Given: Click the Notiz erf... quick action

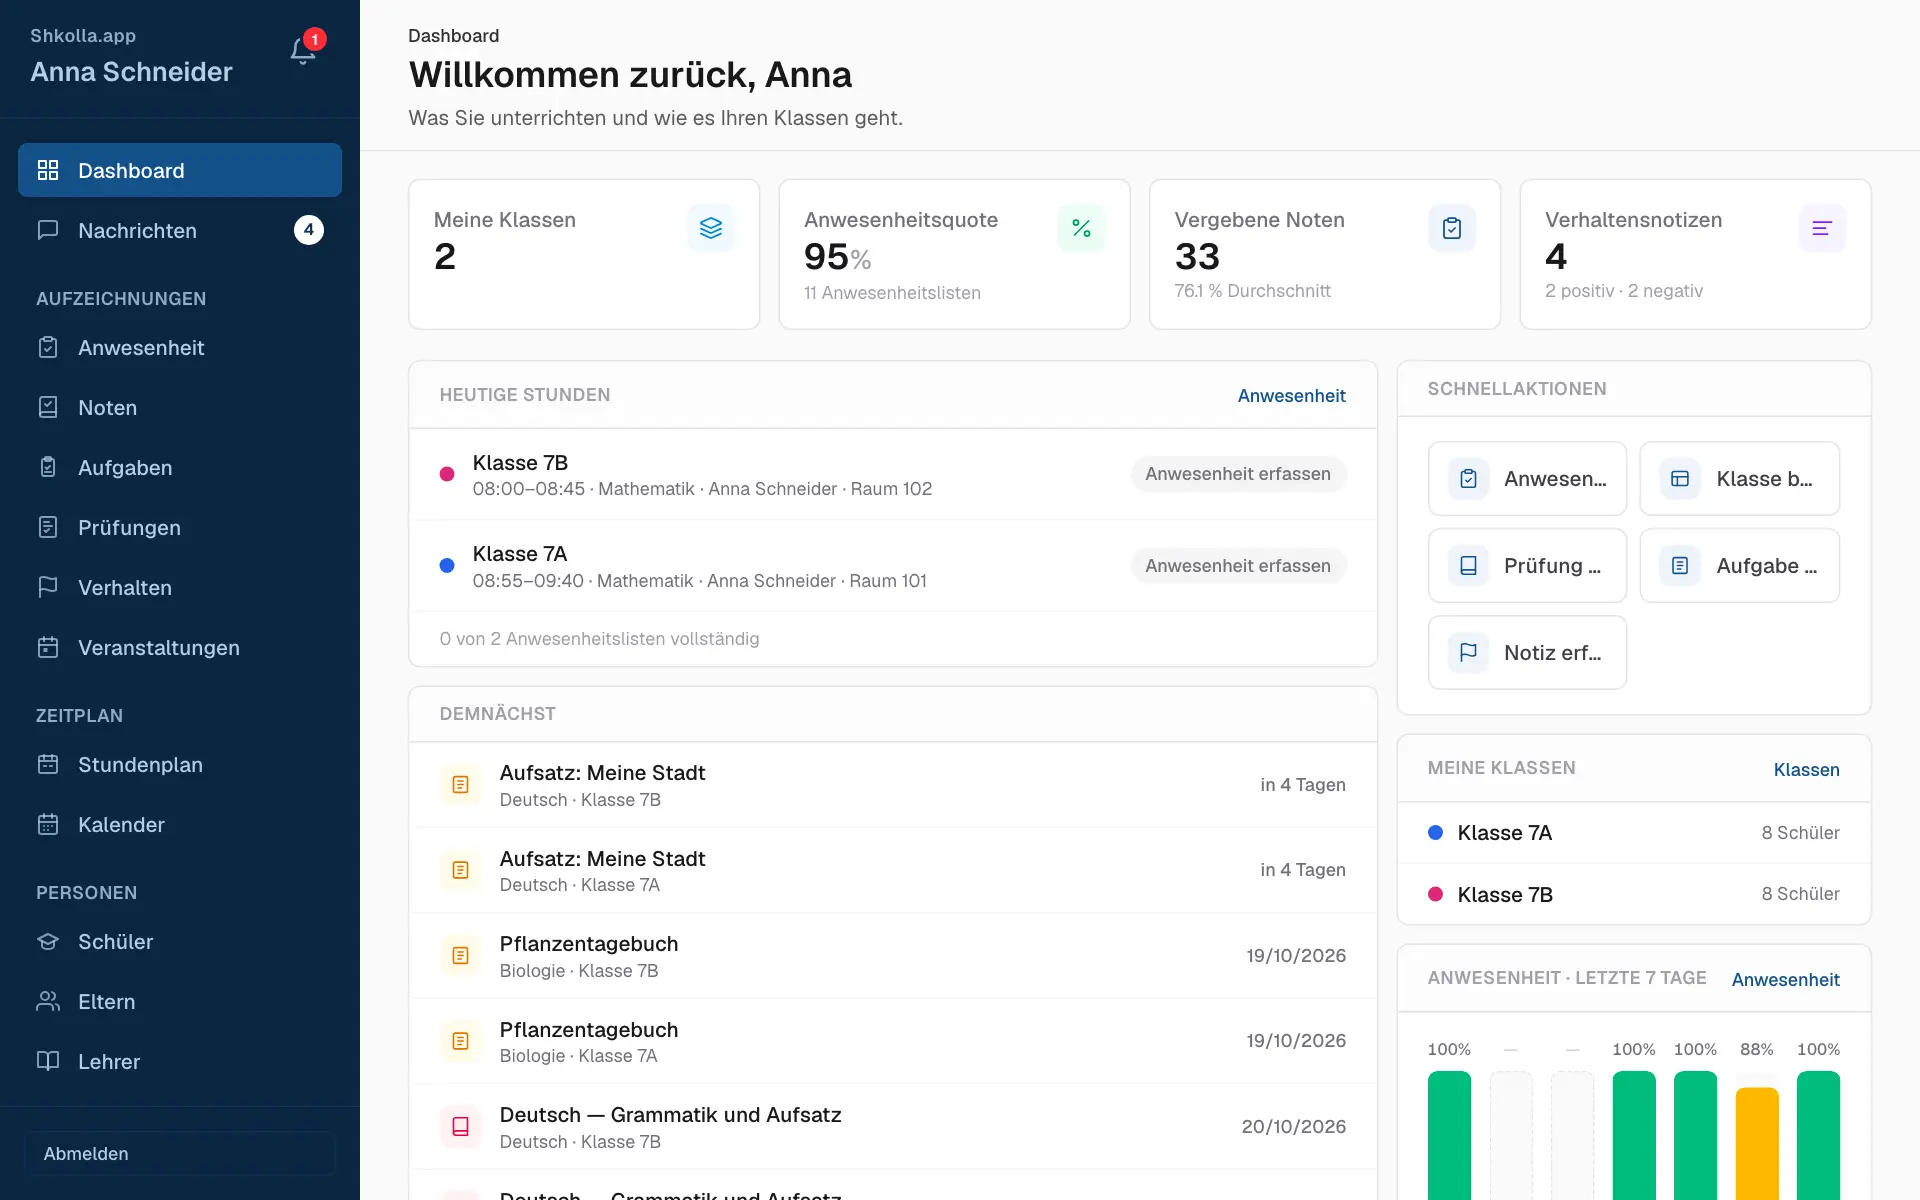Looking at the screenshot, I should coord(1527,653).
